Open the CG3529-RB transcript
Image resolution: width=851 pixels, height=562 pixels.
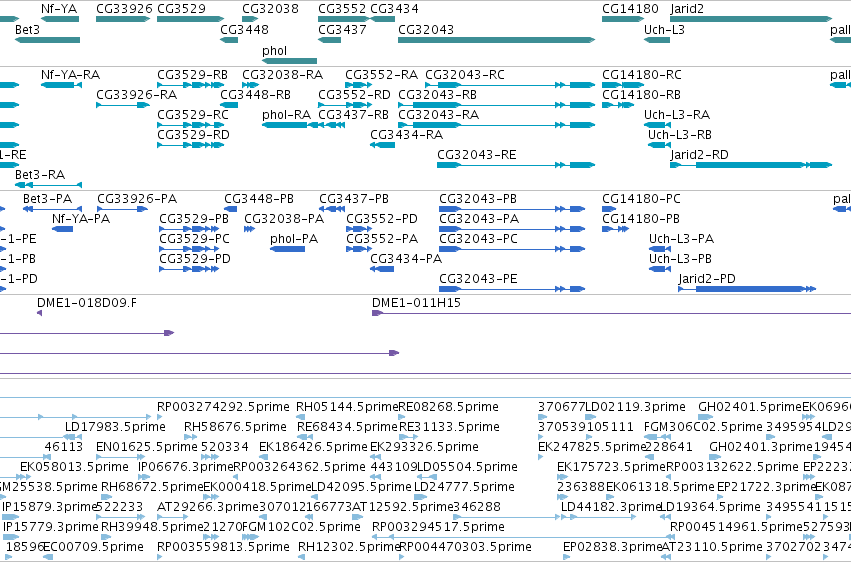point(190,85)
